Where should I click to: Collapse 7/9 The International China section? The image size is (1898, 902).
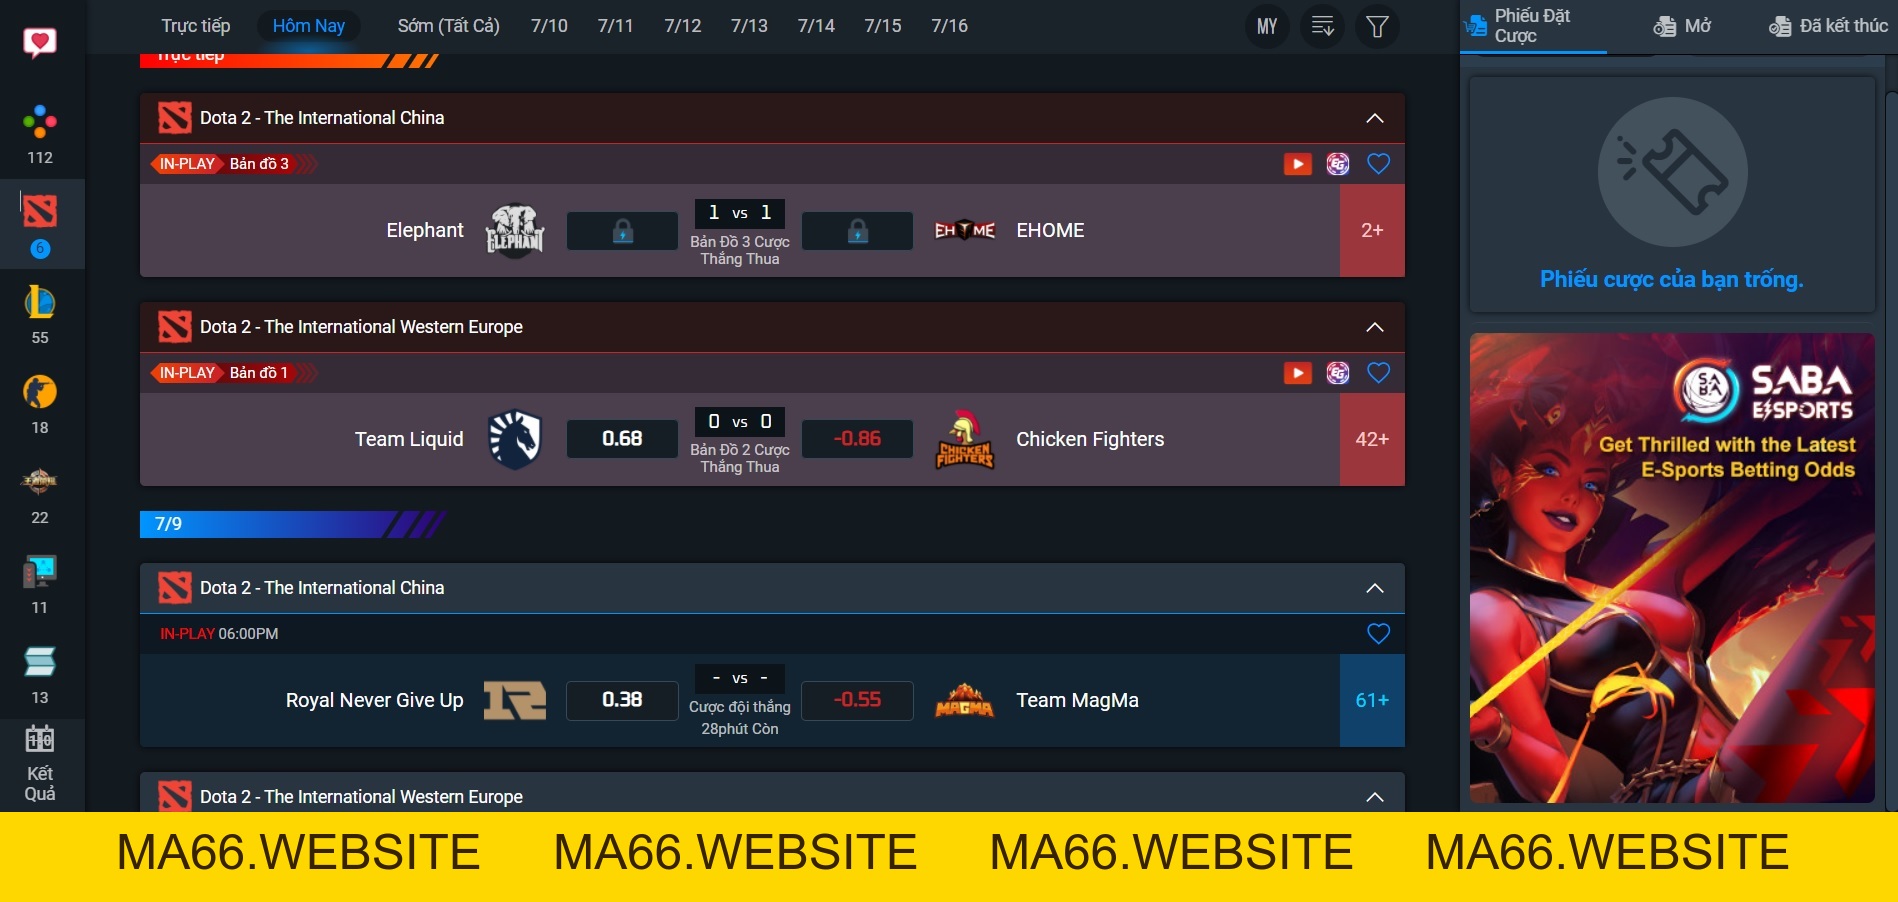[x=1375, y=588]
